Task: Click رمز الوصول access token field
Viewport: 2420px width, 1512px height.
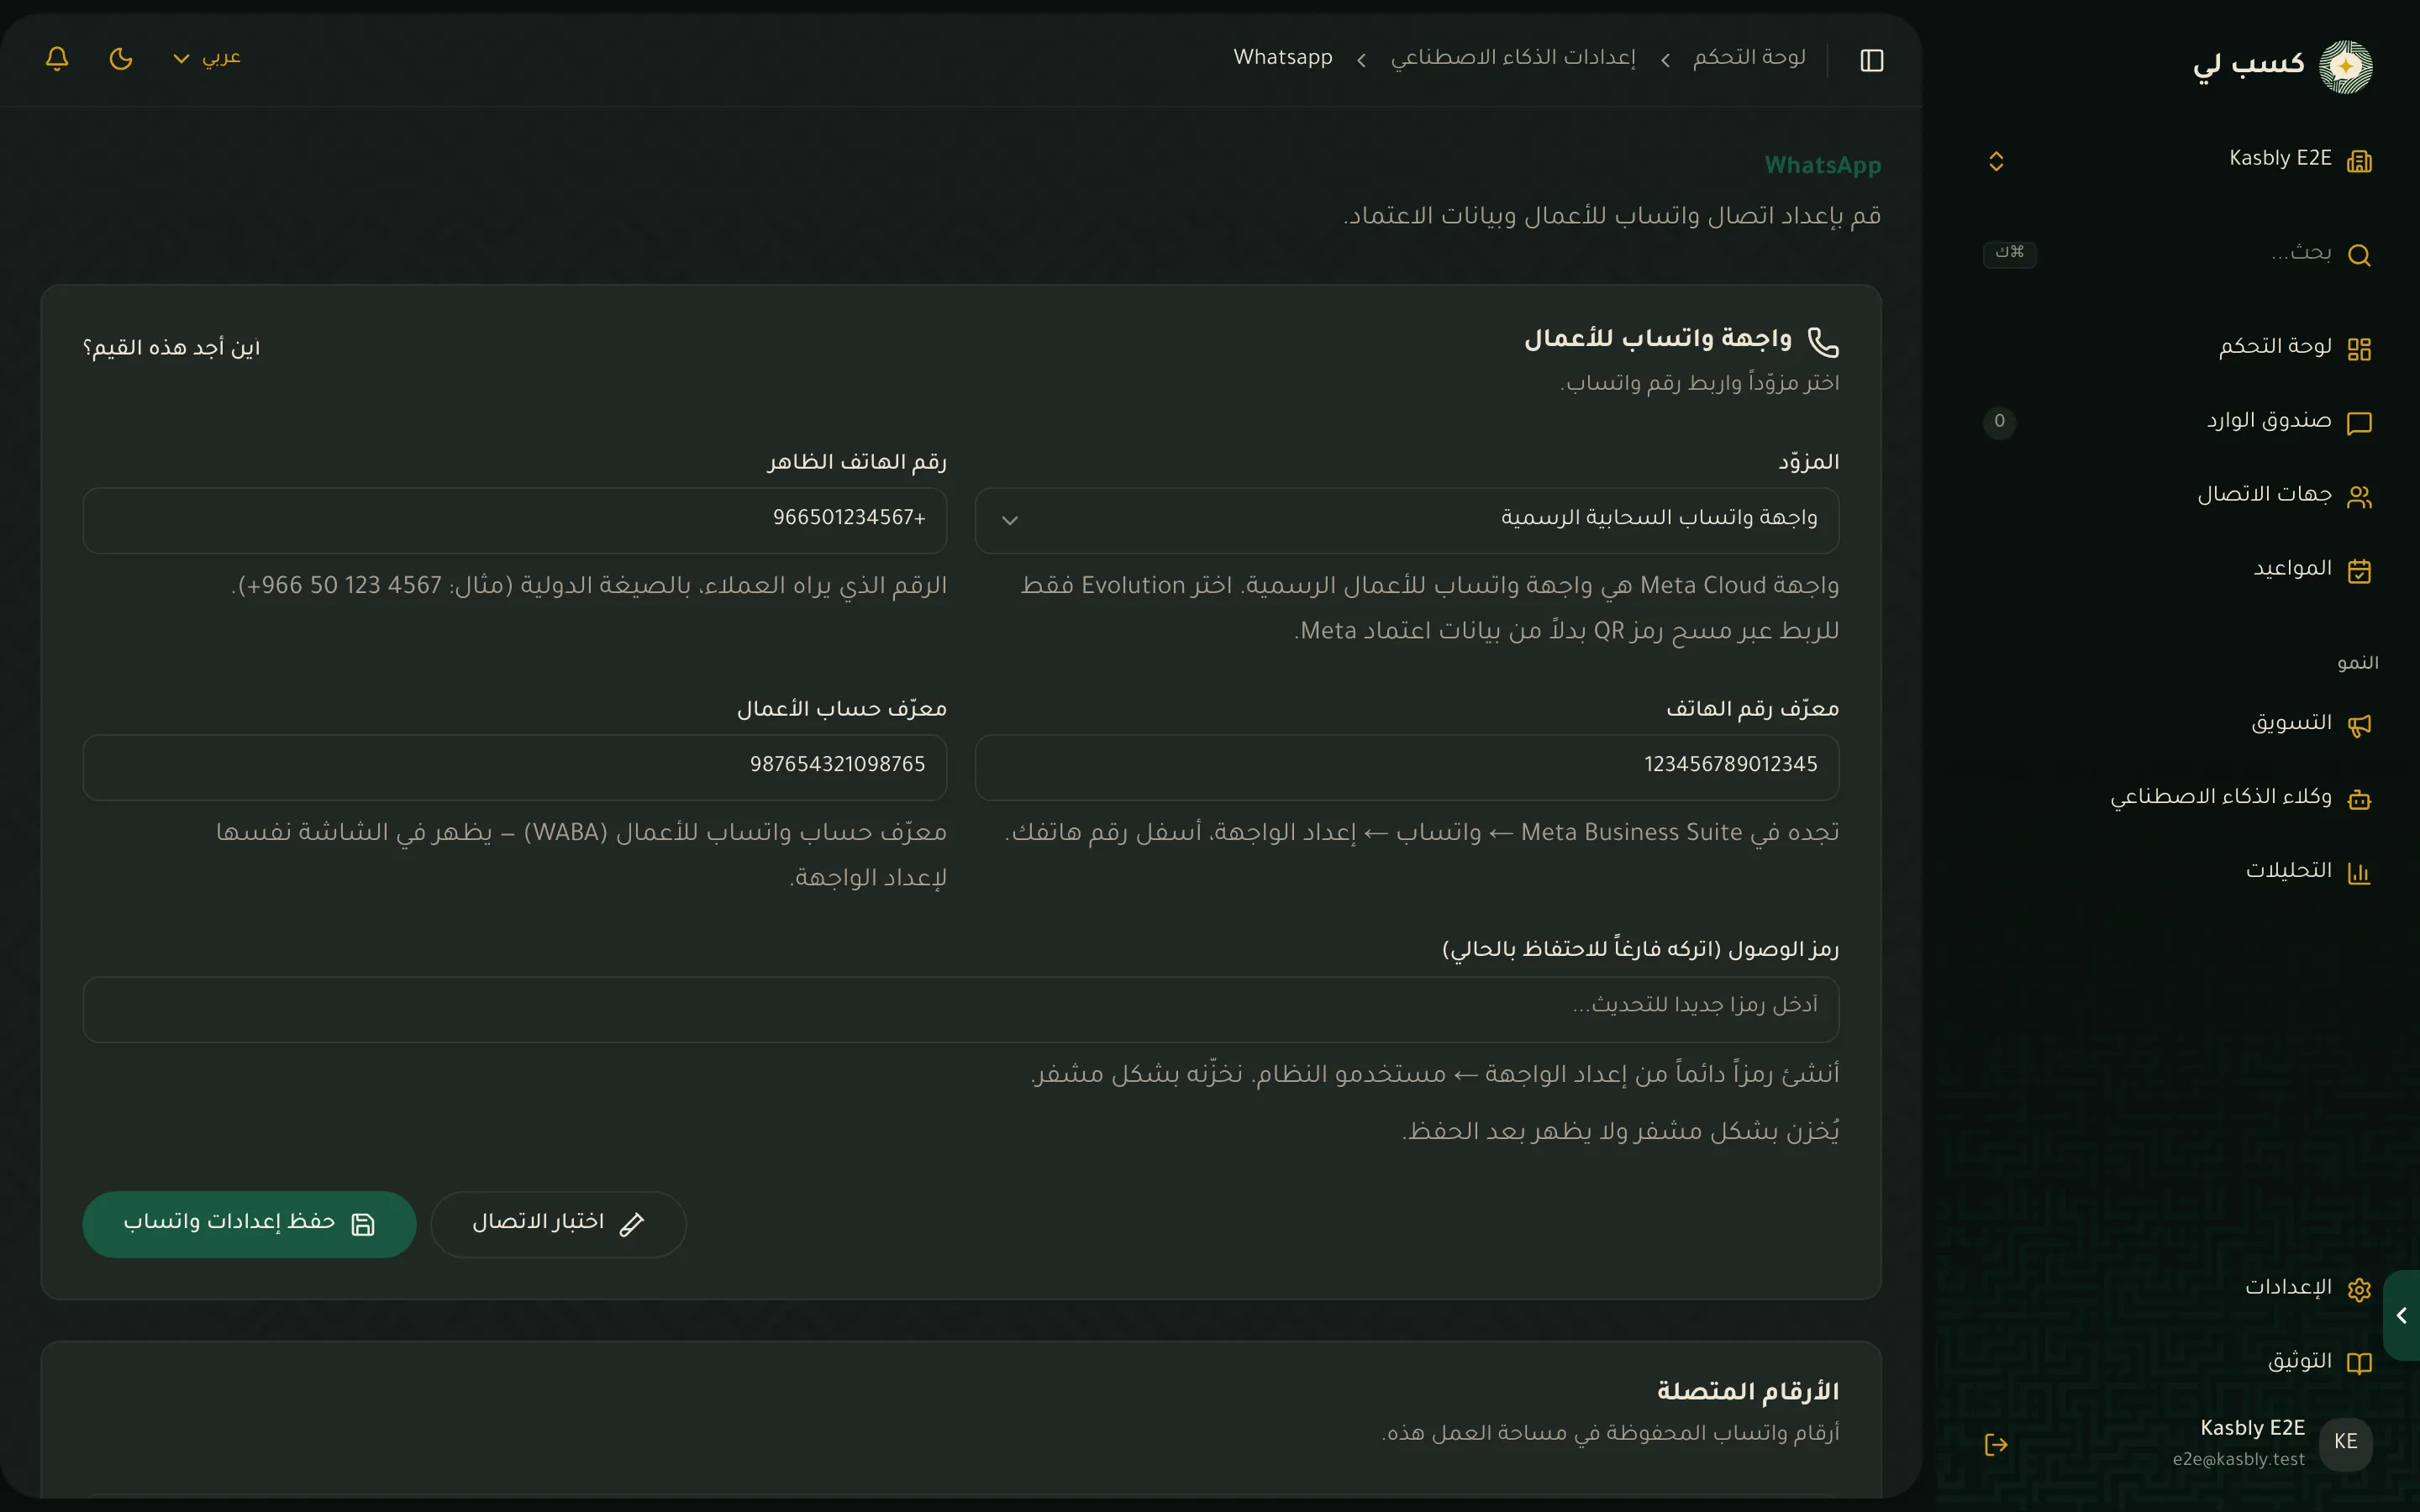Action: click(x=961, y=1009)
